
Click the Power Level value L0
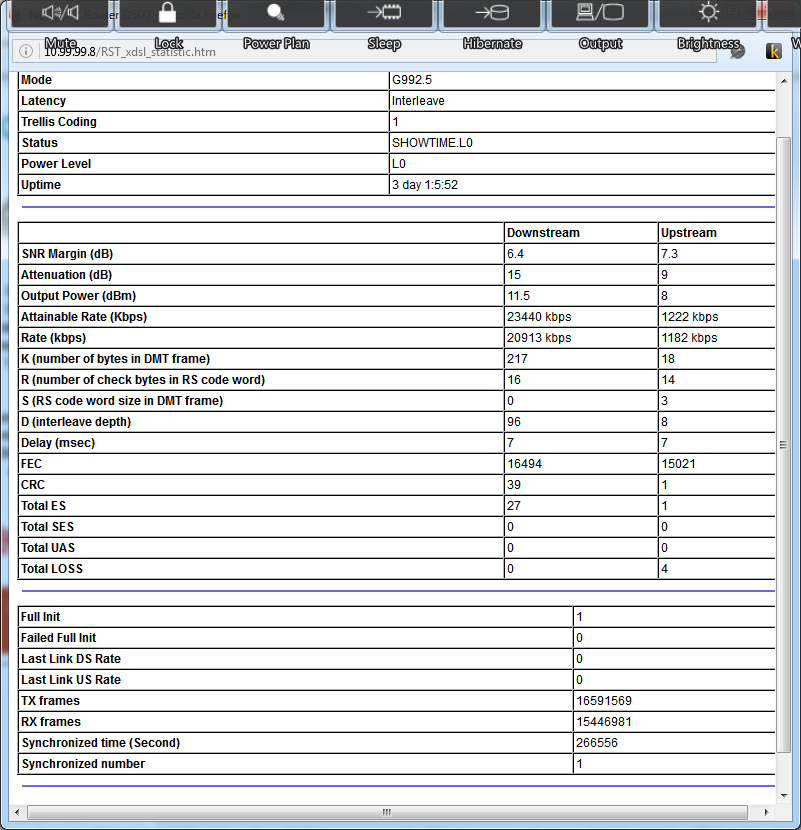click(399, 164)
